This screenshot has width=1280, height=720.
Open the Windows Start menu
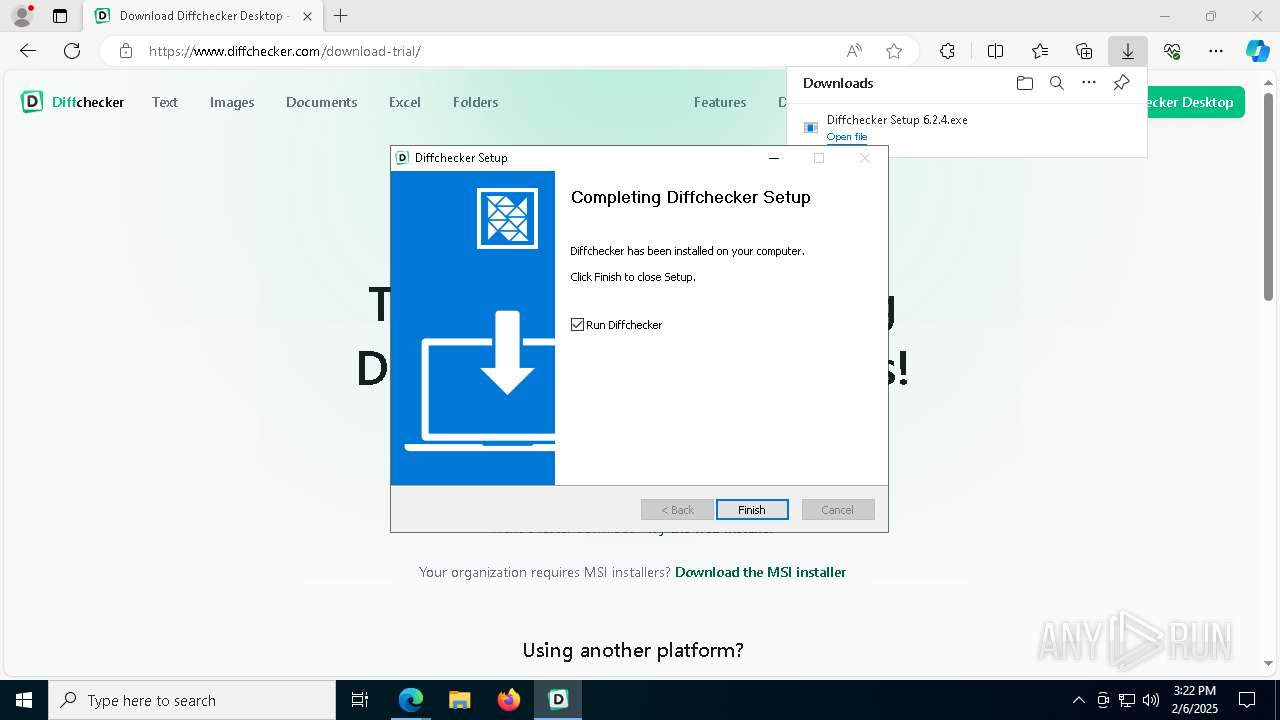24,700
